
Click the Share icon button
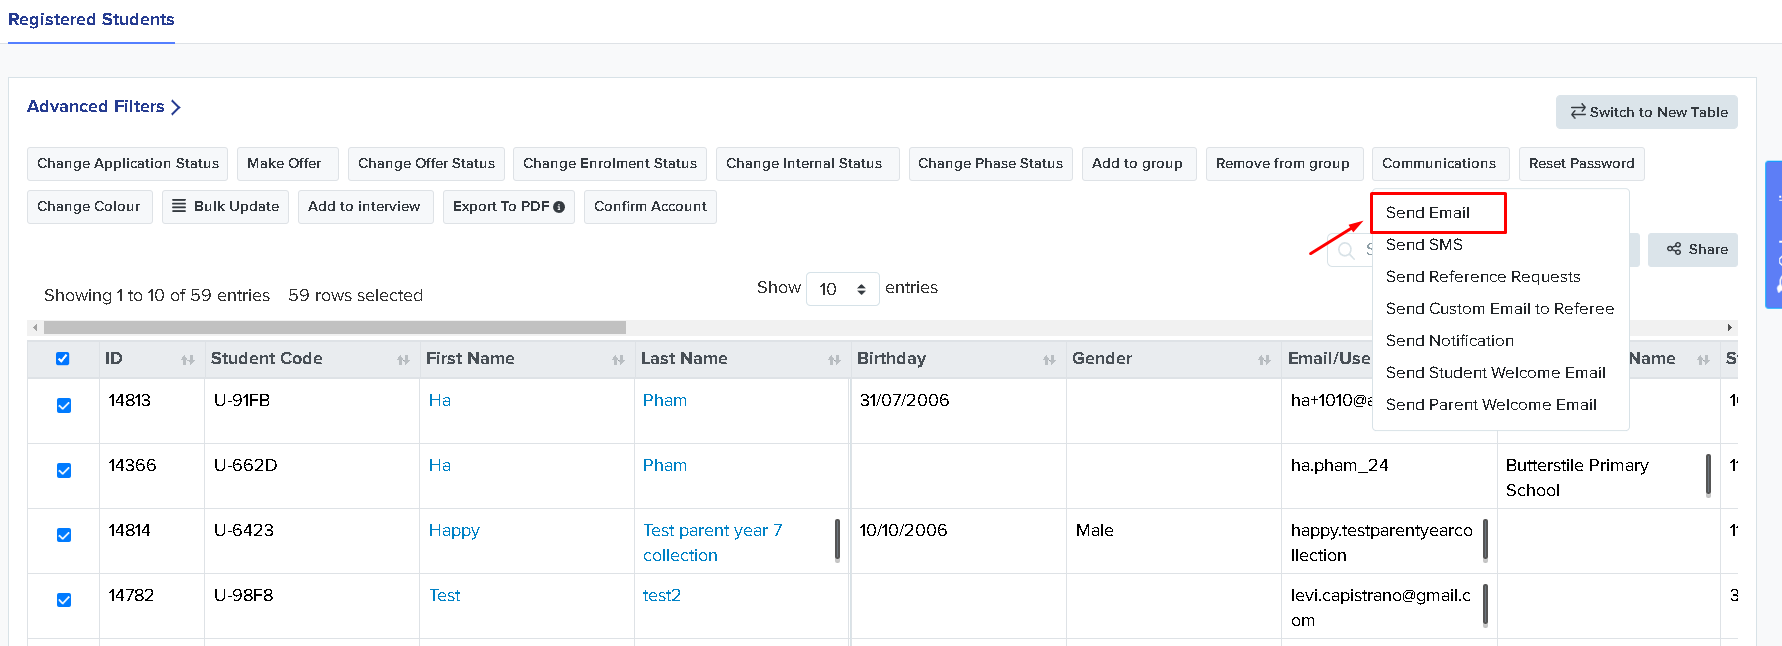point(1693,250)
